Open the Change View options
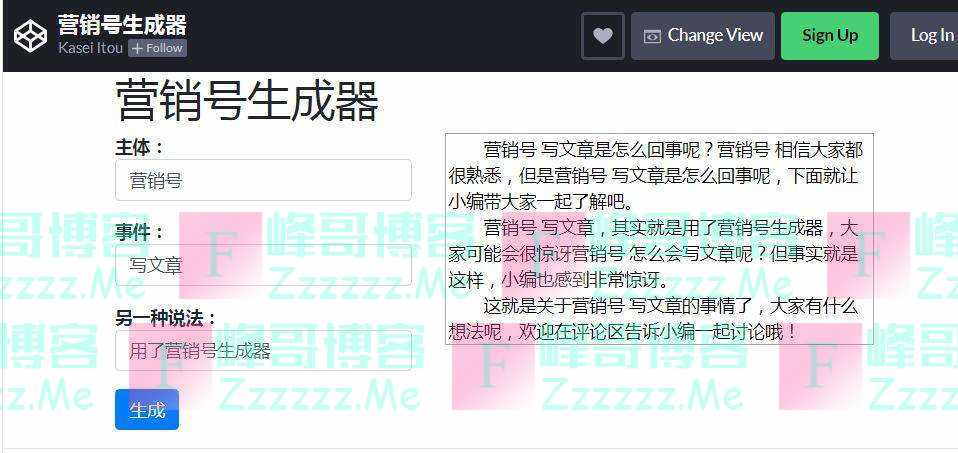 tap(703, 36)
